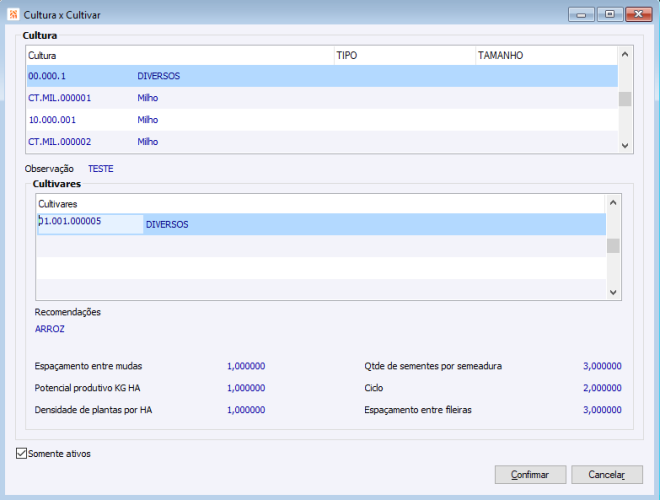Click the 01.001.000005 cultivar code field
Viewport: 660px width, 500px height.
90,224
